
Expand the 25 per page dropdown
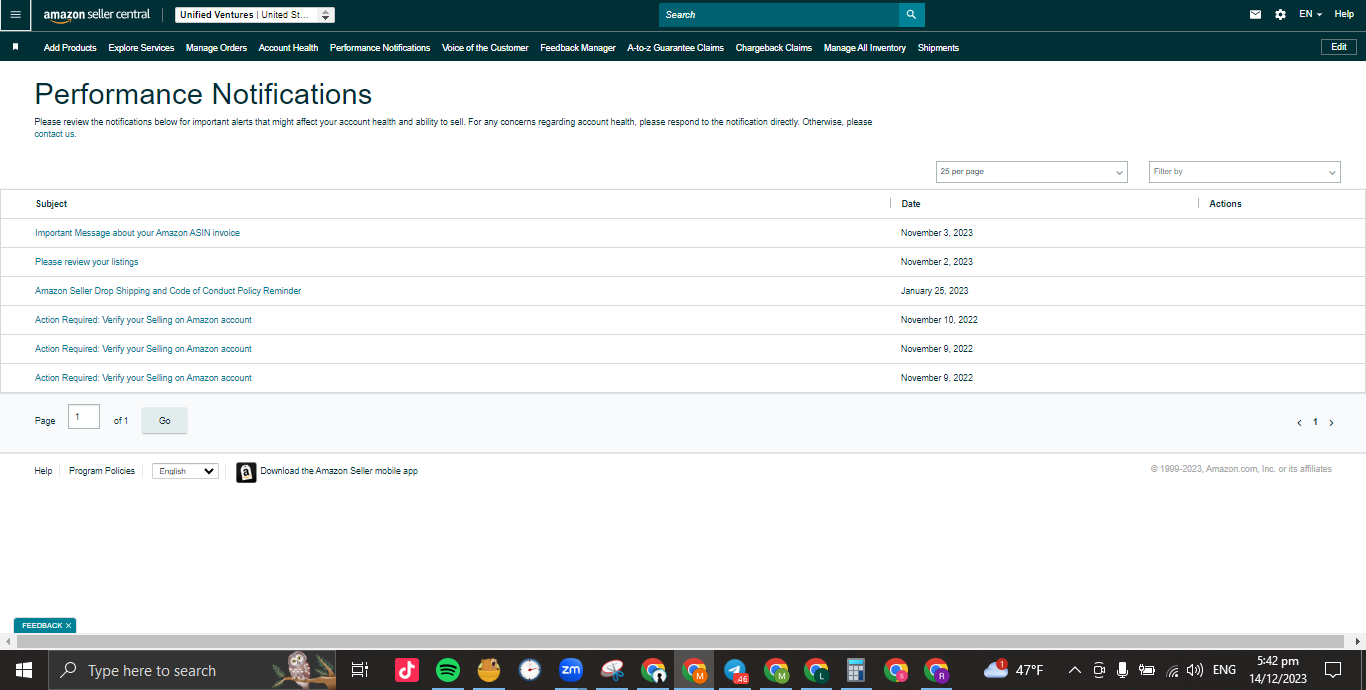point(1031,172)
